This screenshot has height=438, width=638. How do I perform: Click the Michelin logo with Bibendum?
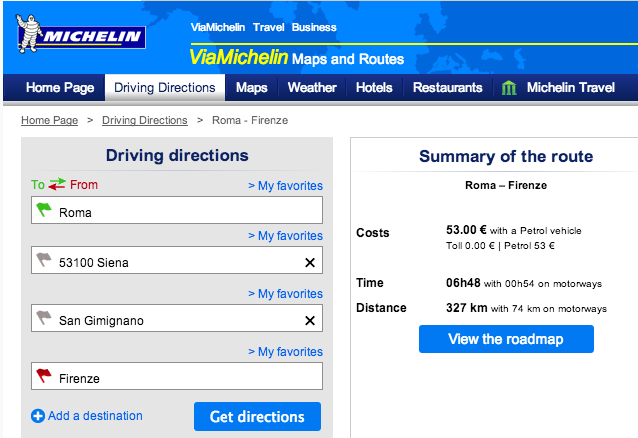[81, 34]
